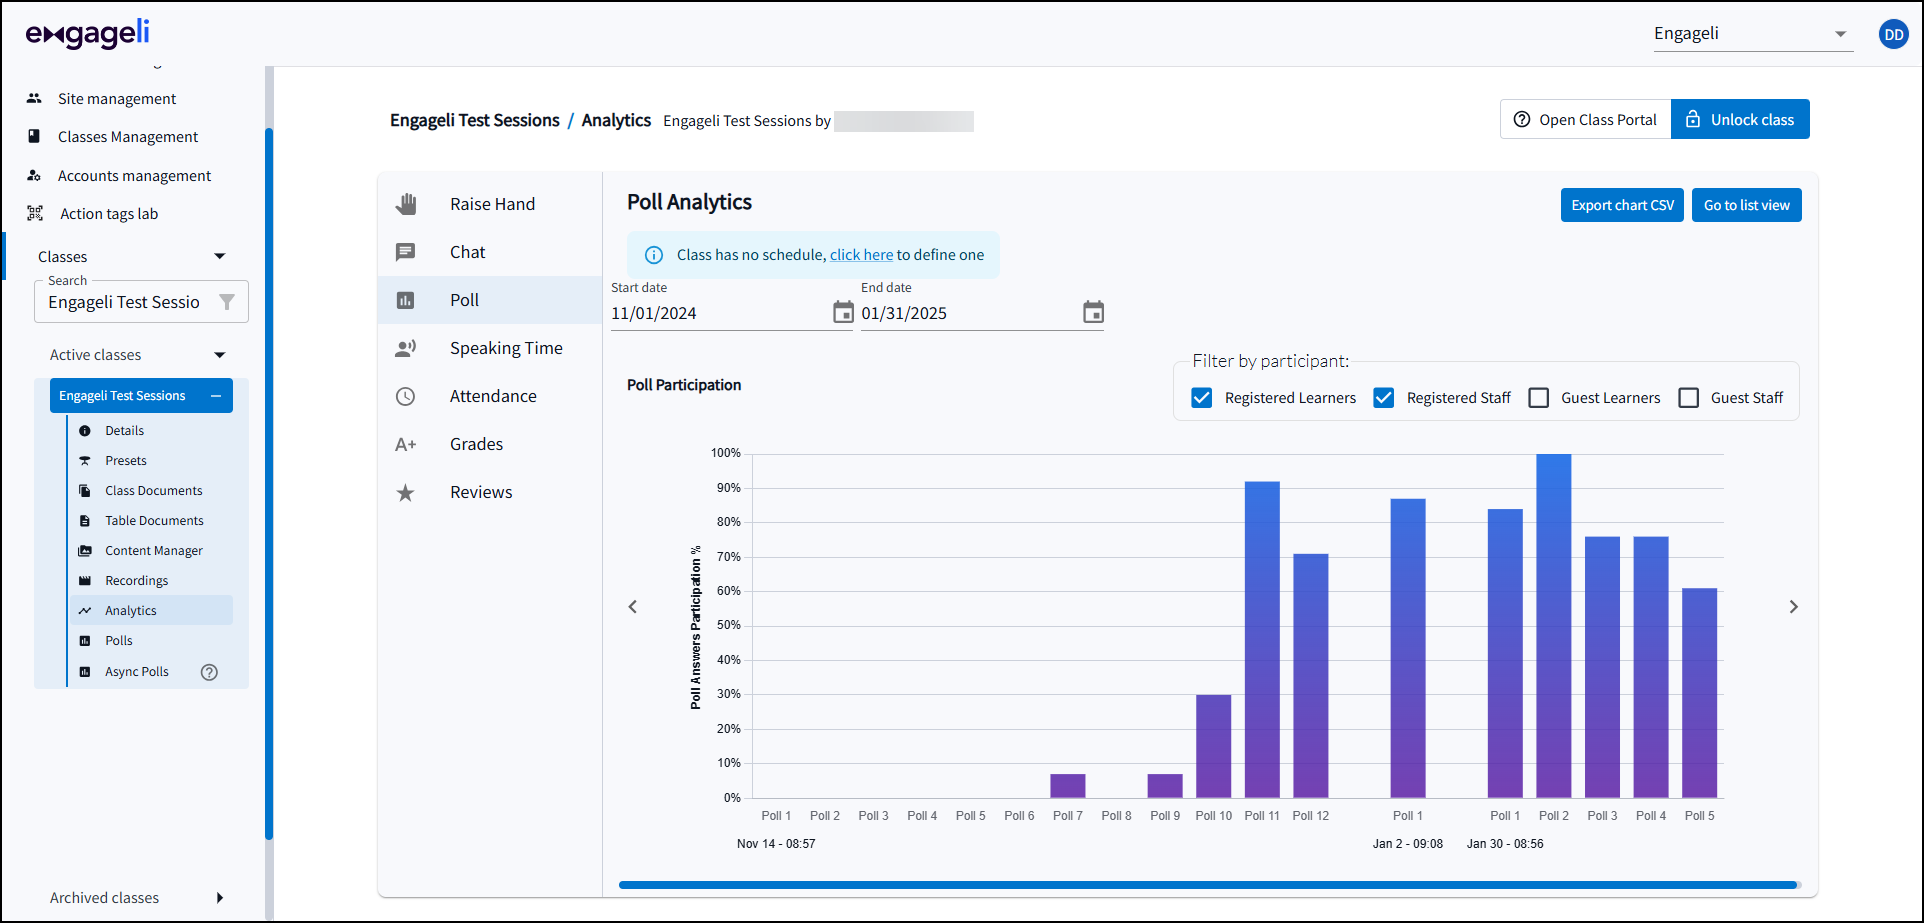This screenshot has height=923, width=1924.
Task: Click the sidebar vertical scrollbar
Action: click(x=269, y=483)
